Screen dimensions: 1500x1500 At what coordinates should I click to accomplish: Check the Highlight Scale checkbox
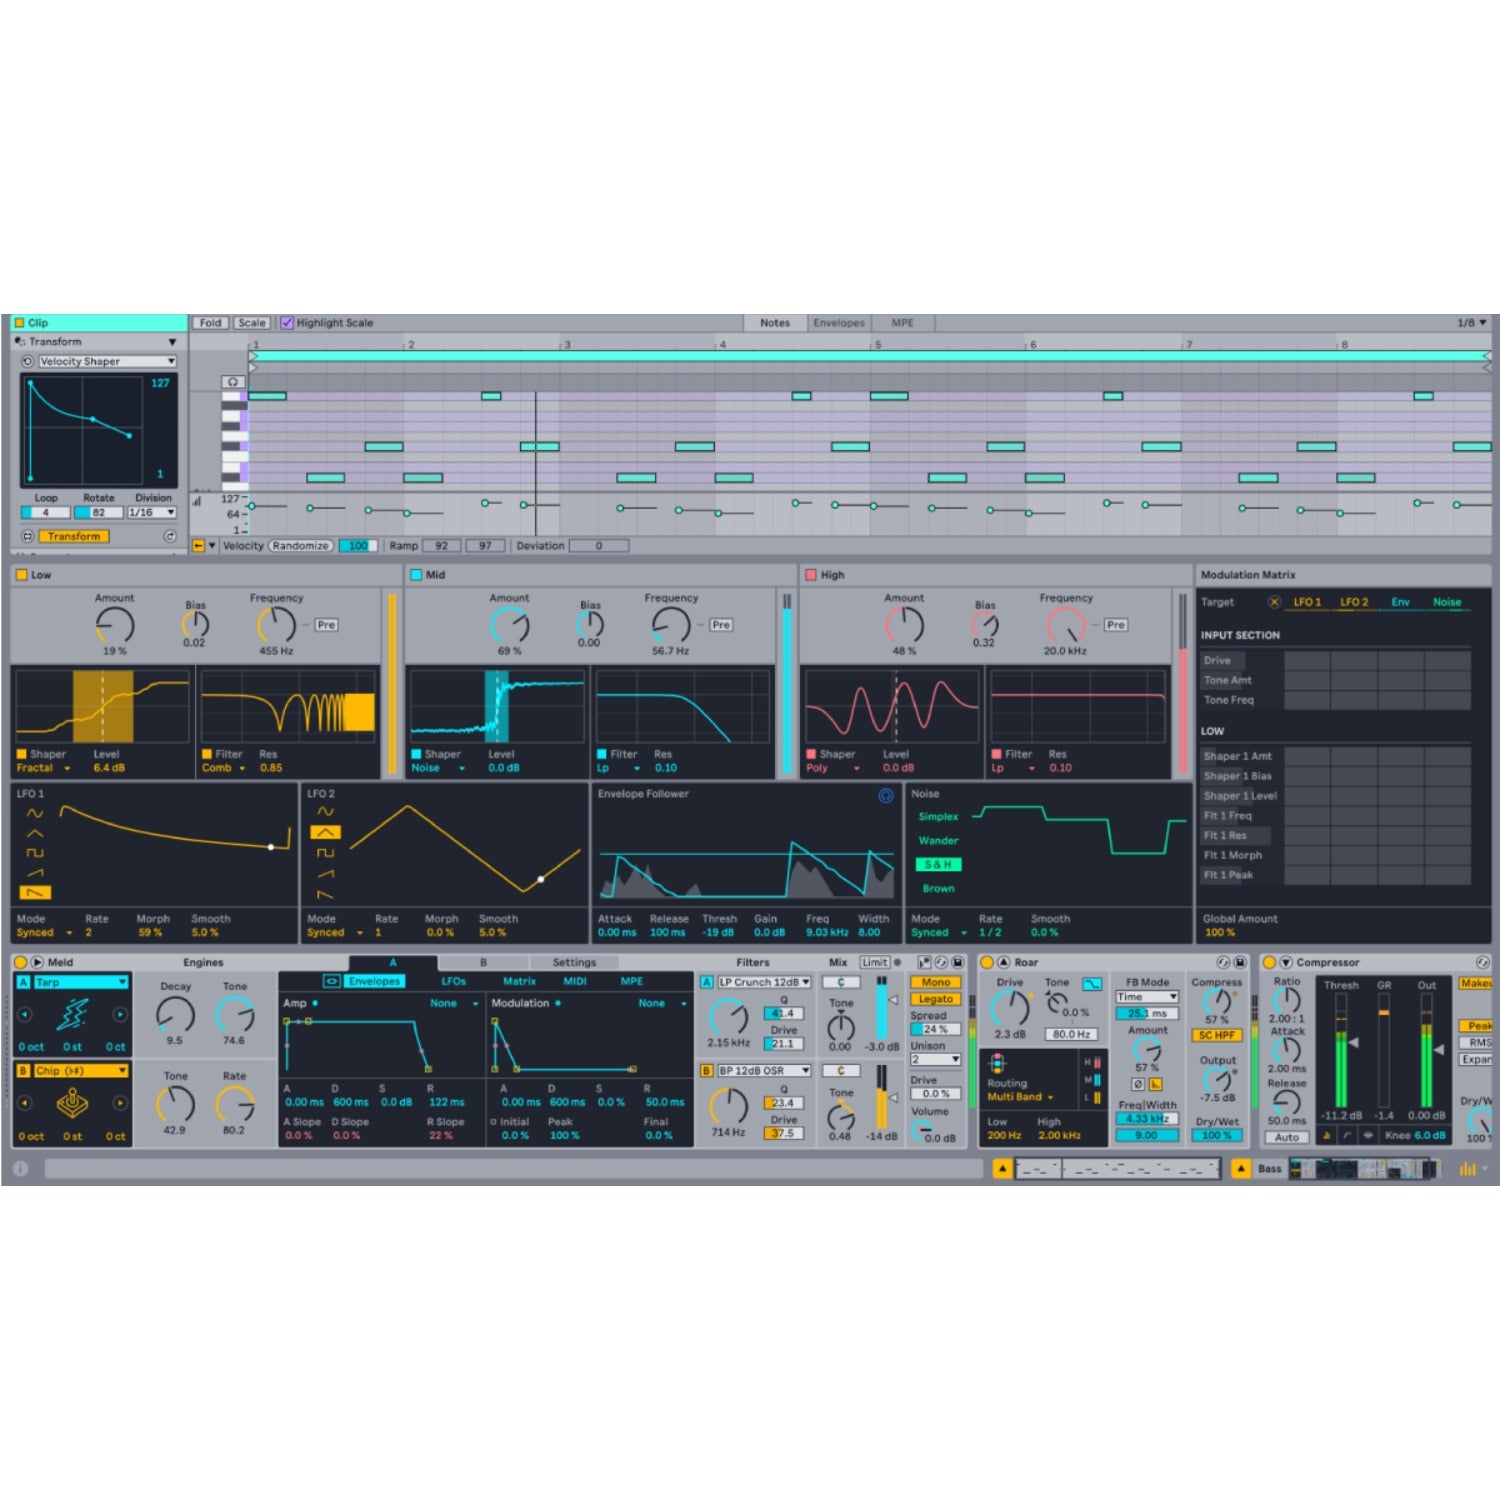coord(289,323)
